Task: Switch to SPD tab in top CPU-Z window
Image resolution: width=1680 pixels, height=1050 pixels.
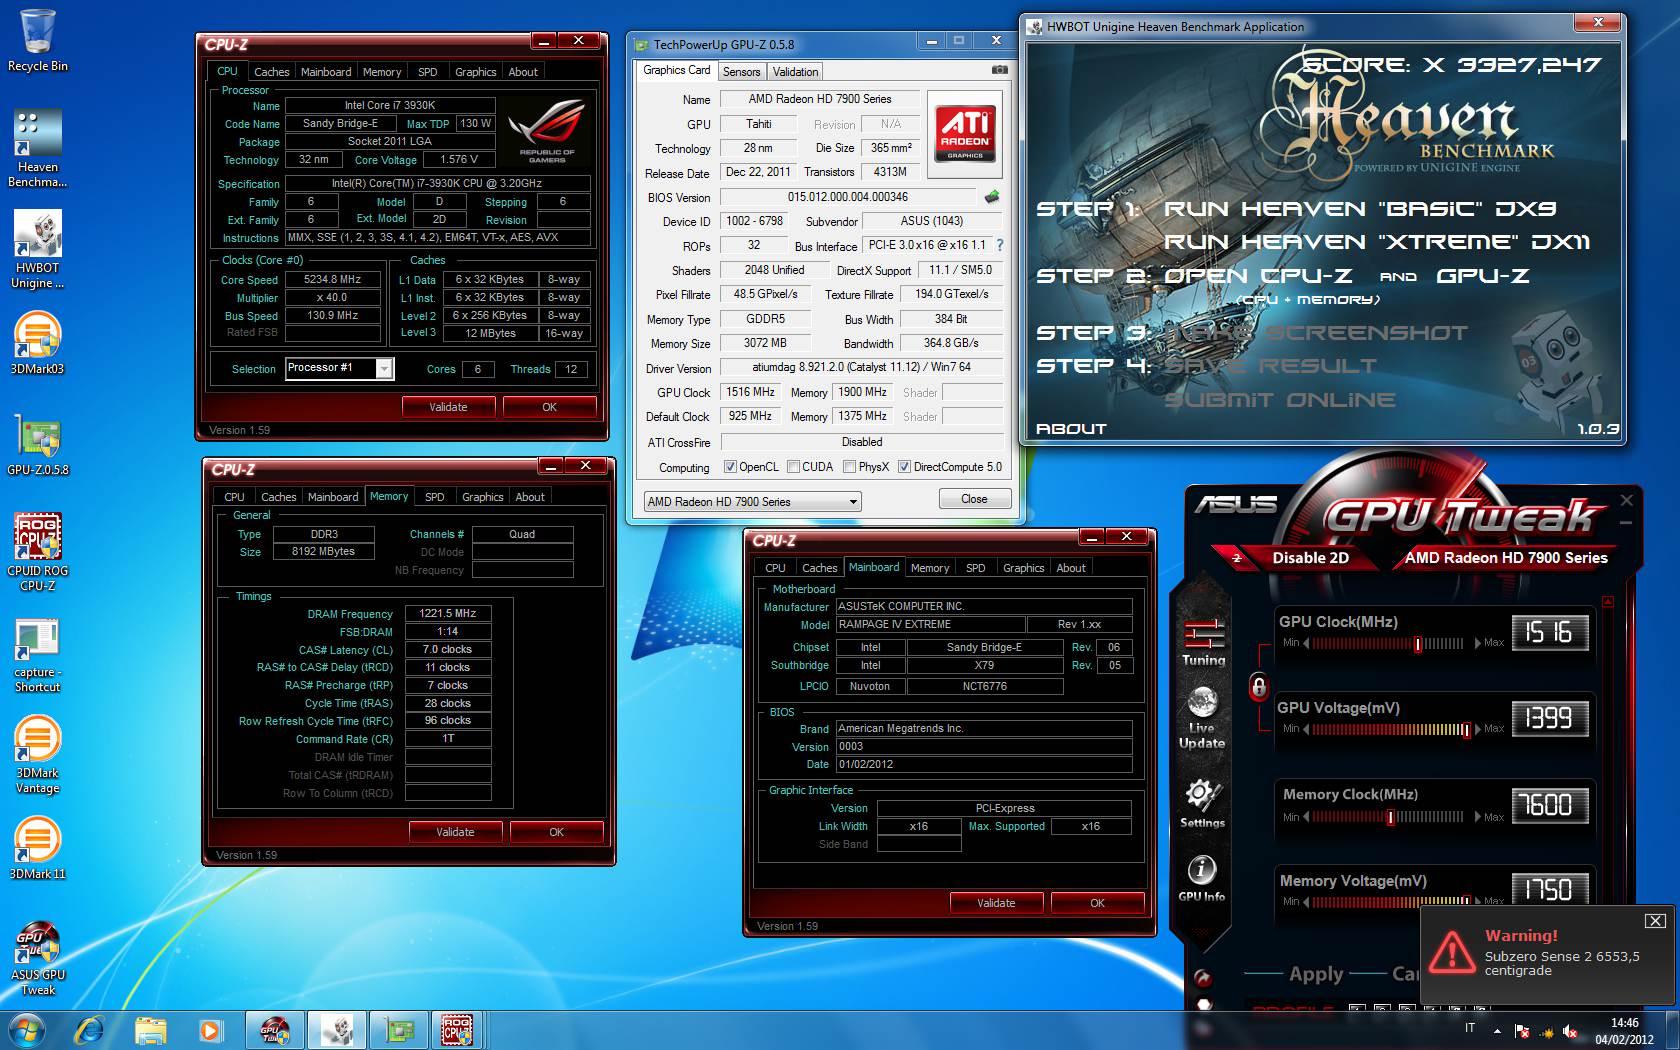Action: (x=427, y=72)
